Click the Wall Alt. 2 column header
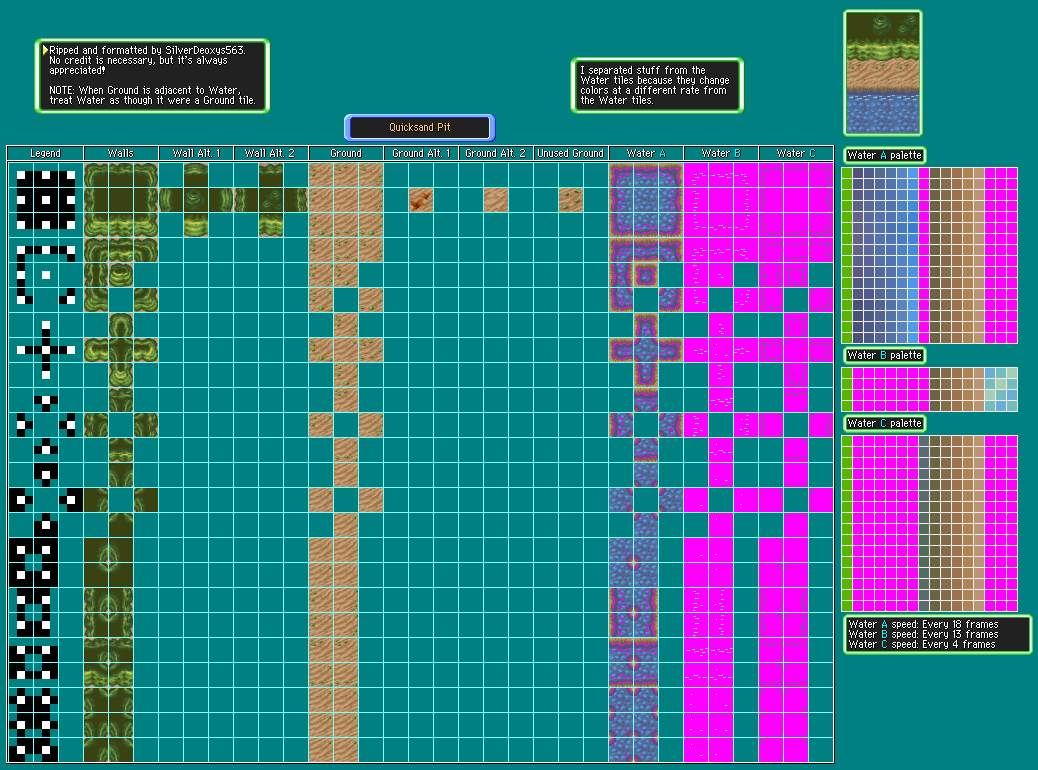Viewport: 1038px width, 770px height. click(271, 153)
